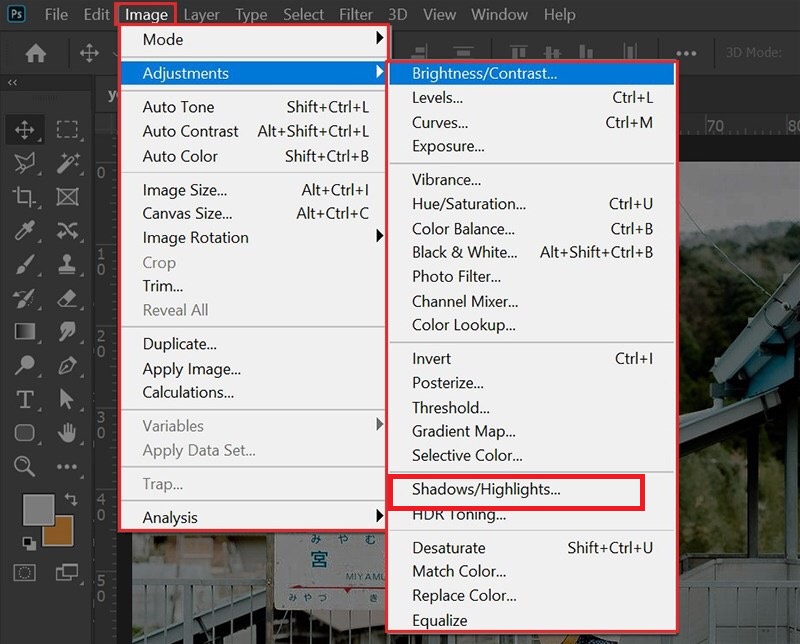Select the Dodge tool
Viewport: 800px width, 644px height.
tap(24, 365)
